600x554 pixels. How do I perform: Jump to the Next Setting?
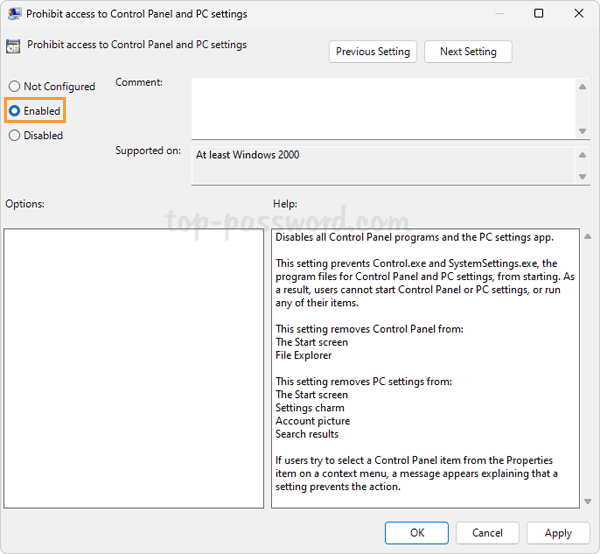(x=467, y=51)
